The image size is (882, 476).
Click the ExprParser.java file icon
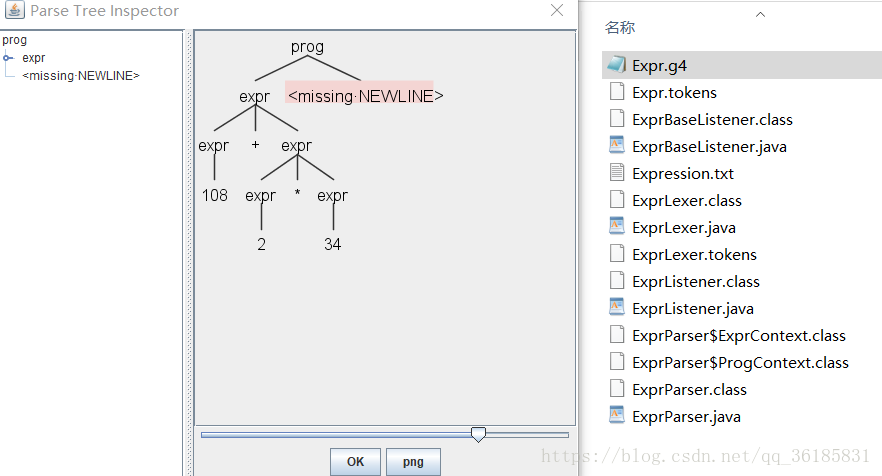(x=617, y=416)
